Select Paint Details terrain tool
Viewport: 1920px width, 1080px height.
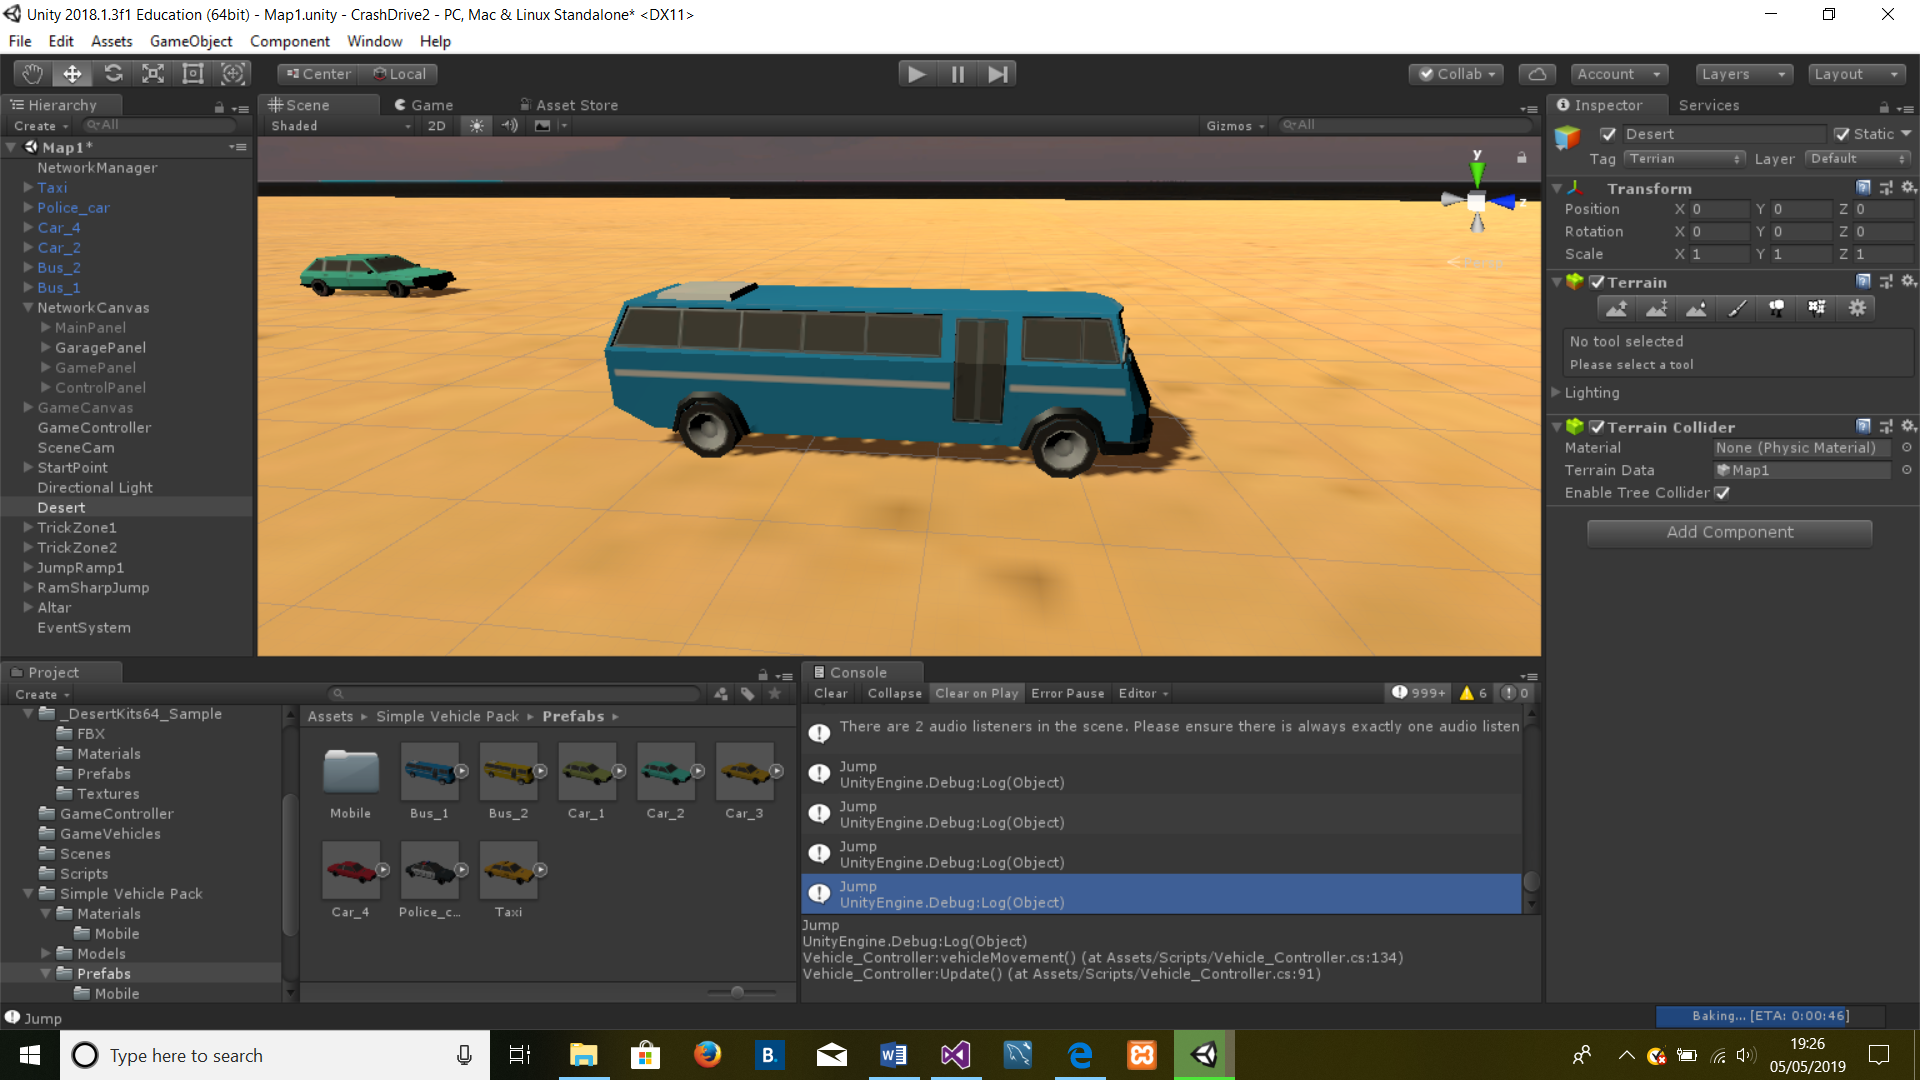(1816, 308)
